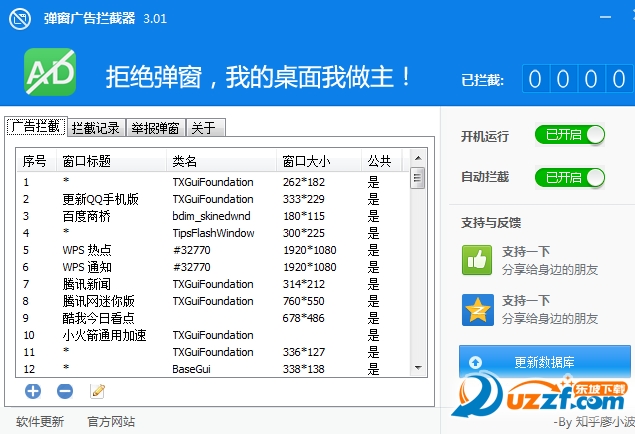635x434 pixels.
Task: Click the 已拦截 blocked counter digits
Action: coord(577,79)
